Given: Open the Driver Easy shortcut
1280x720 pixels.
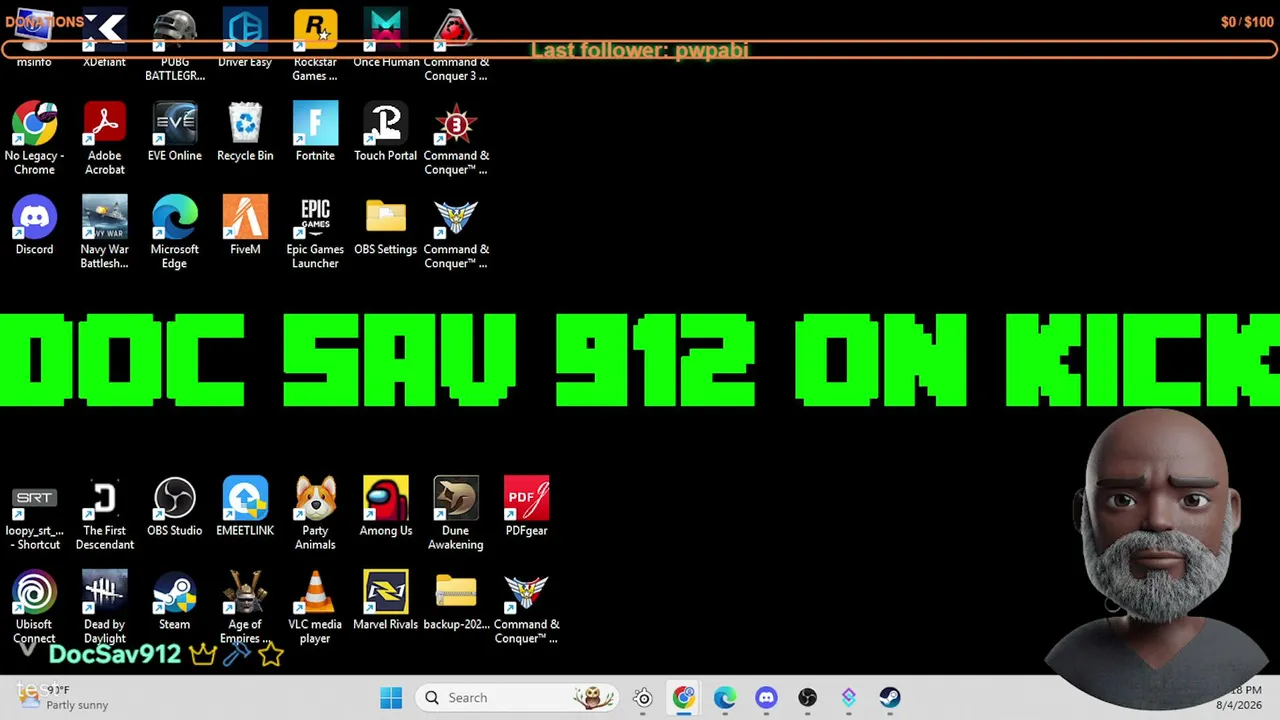Looking at the screenshot, I should click(x=245, y=40).
